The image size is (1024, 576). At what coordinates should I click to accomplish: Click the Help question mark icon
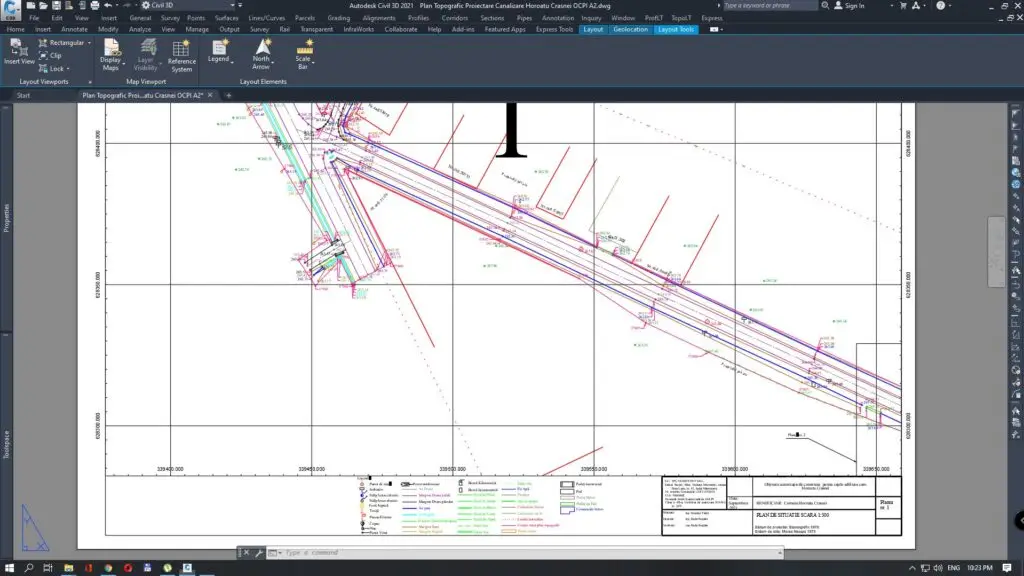click(940, 5)
